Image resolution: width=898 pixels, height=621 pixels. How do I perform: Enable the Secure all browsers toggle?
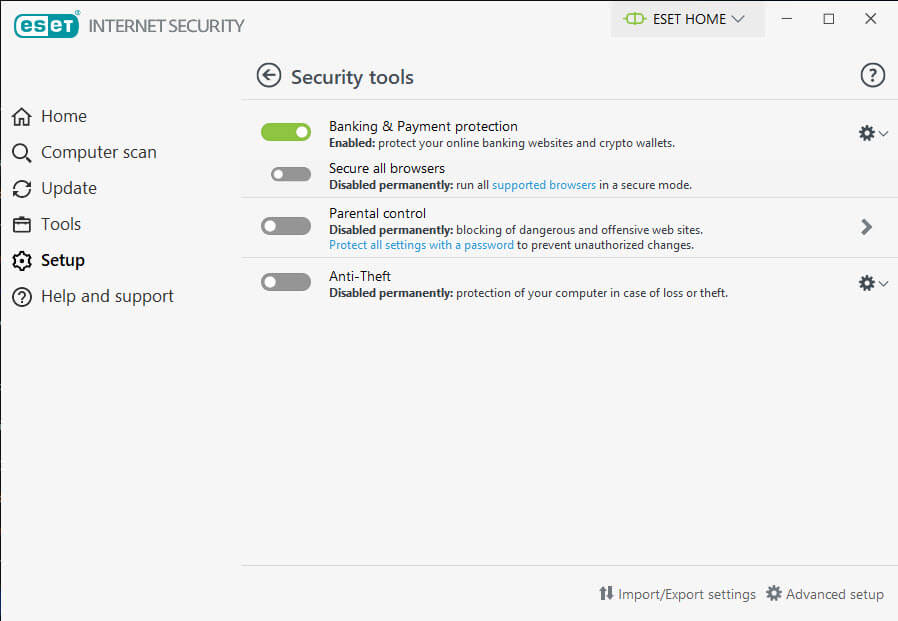291,174
